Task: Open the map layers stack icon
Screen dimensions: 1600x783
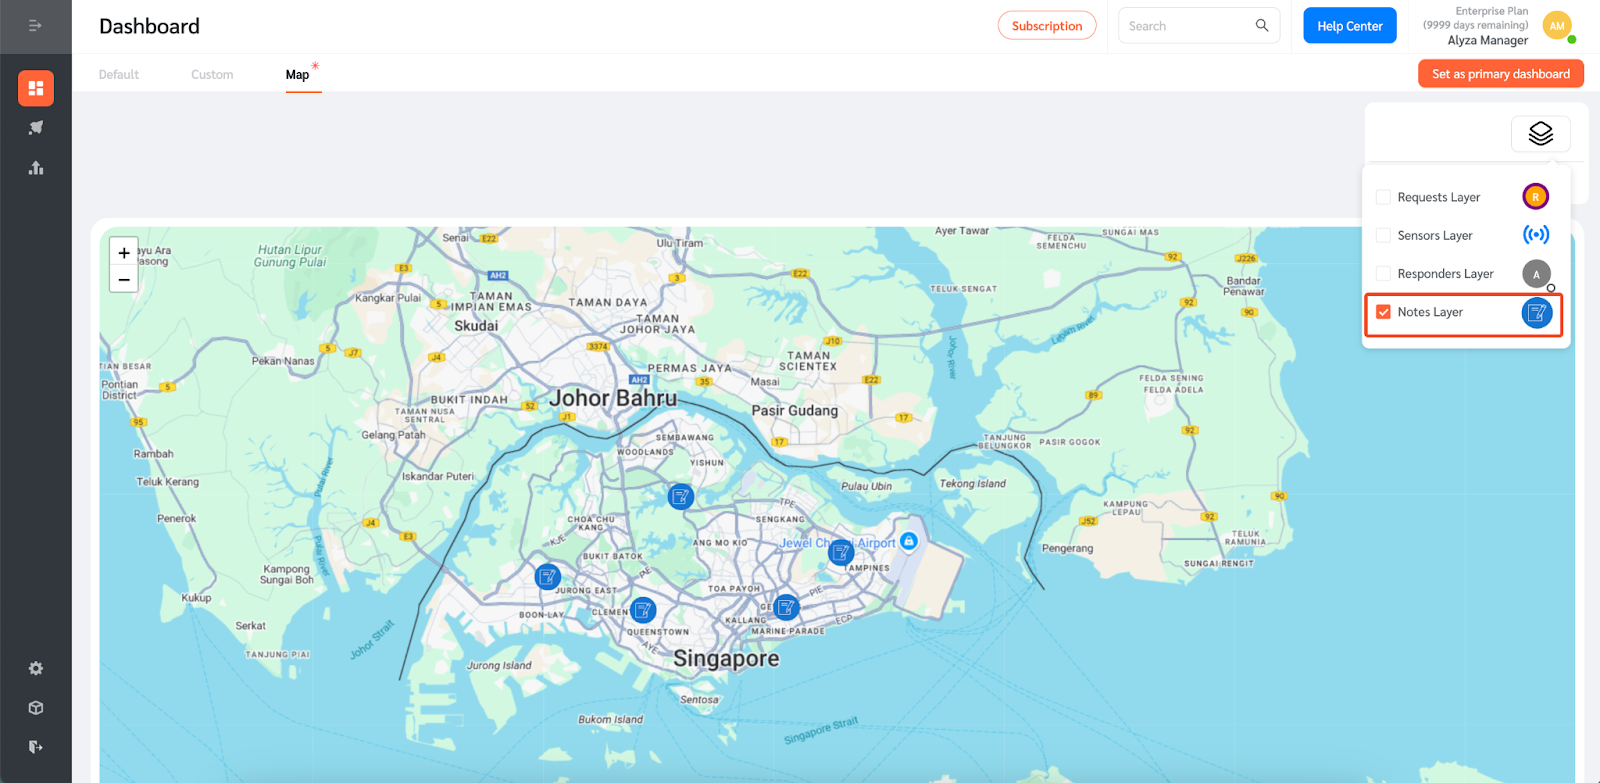Action: pyautogui.click(x=1541, y=133)
